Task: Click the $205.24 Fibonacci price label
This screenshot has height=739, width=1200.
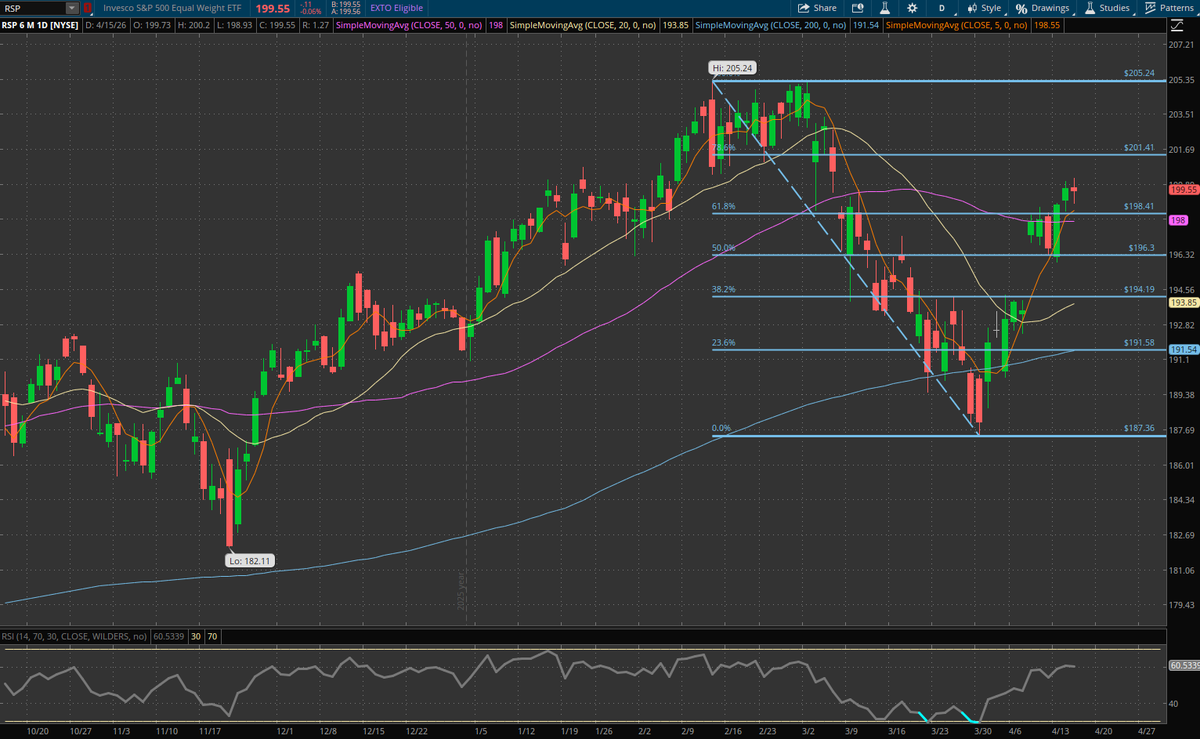Action: 1139,73
